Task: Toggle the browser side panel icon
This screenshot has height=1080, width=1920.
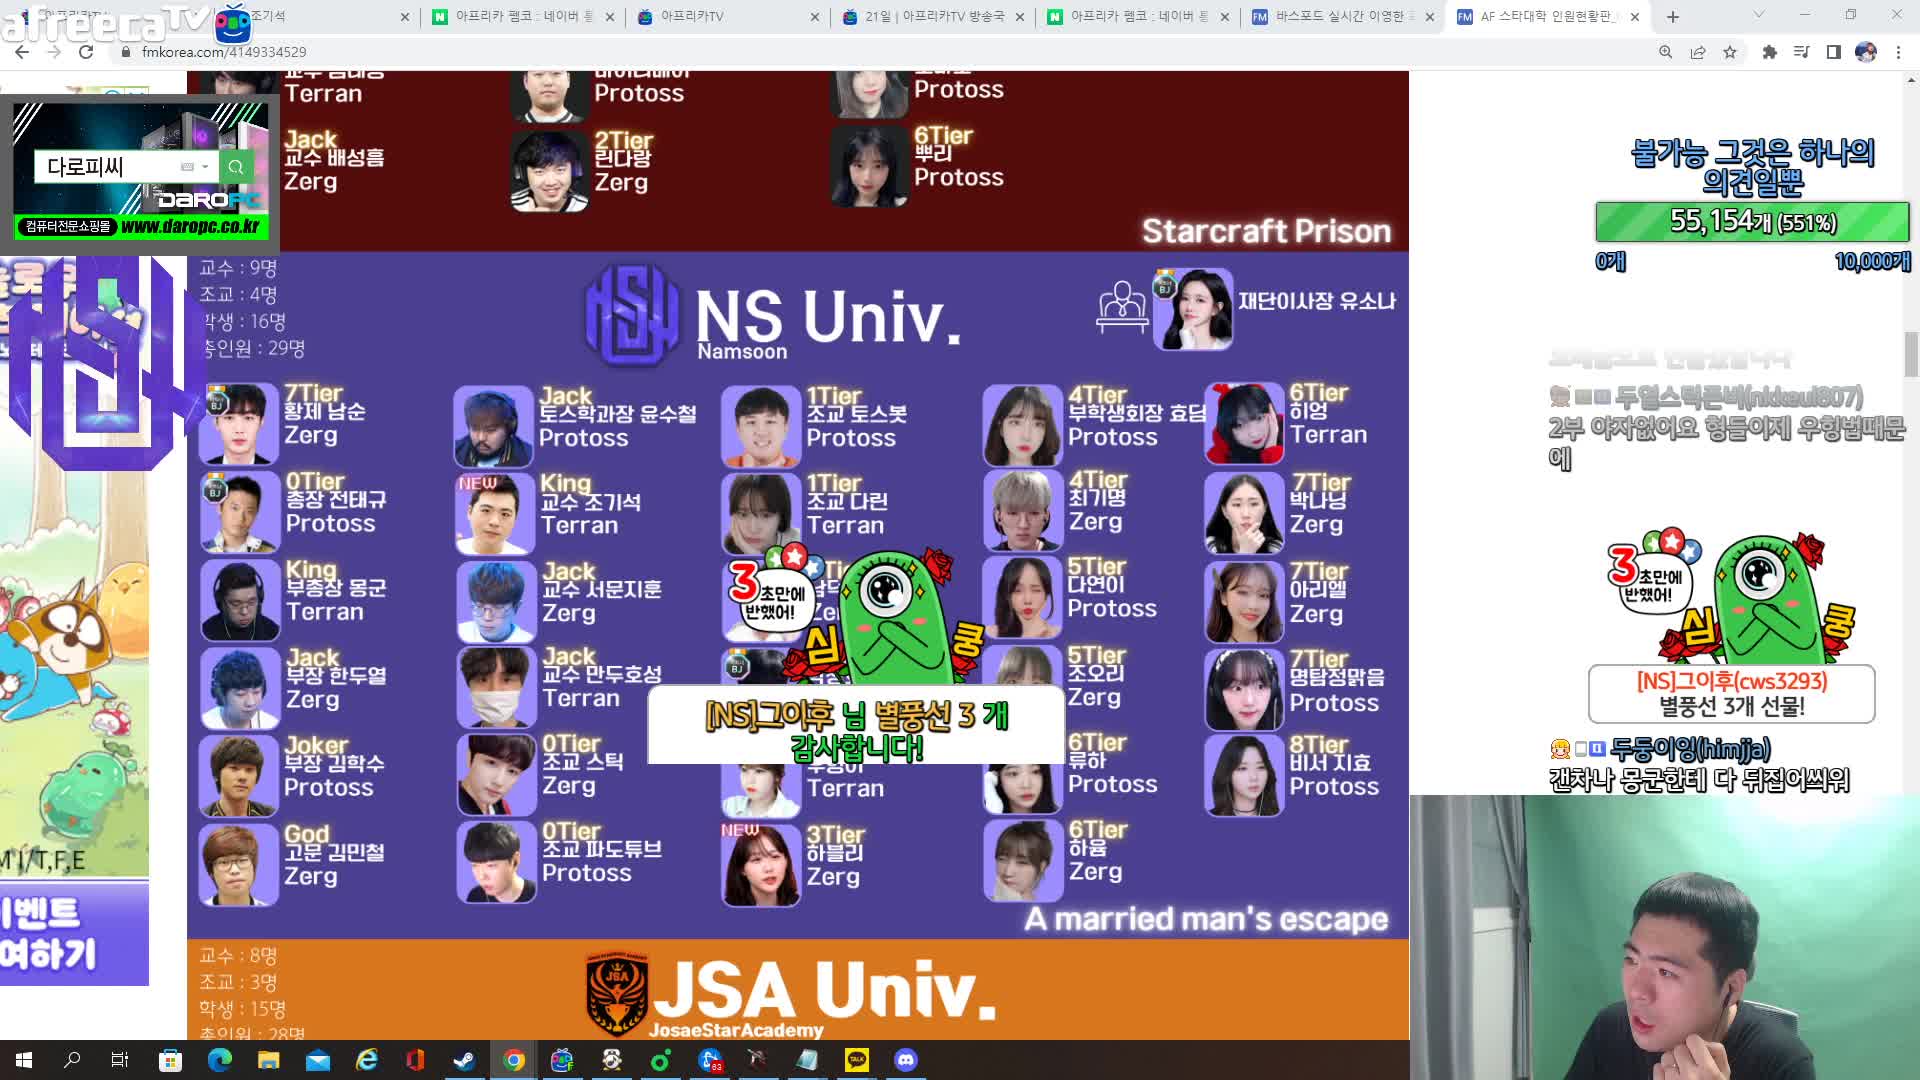Action: (x=1833, y=52)
